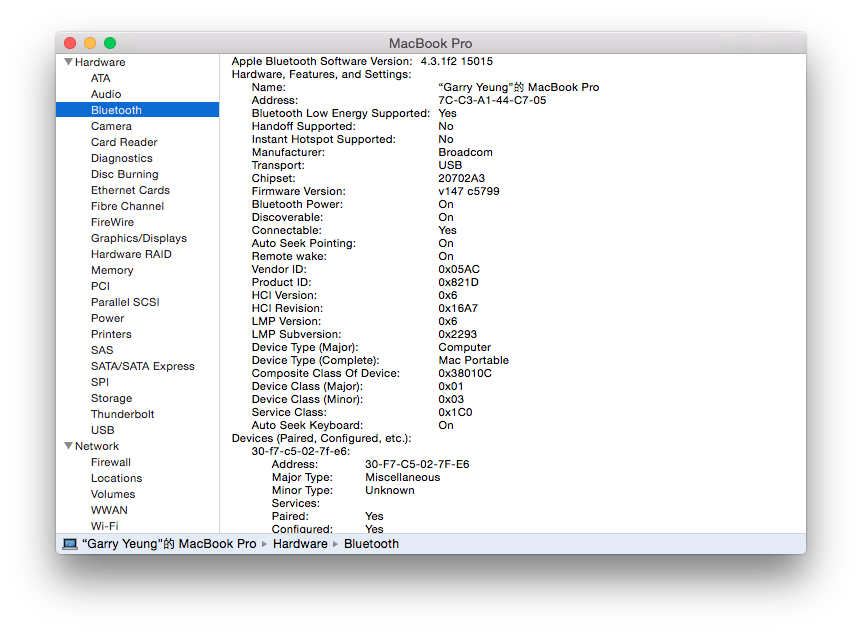Viewport: 862px width, 634px height.
Task: Collapse the Network section triangle
Action: 69,445
